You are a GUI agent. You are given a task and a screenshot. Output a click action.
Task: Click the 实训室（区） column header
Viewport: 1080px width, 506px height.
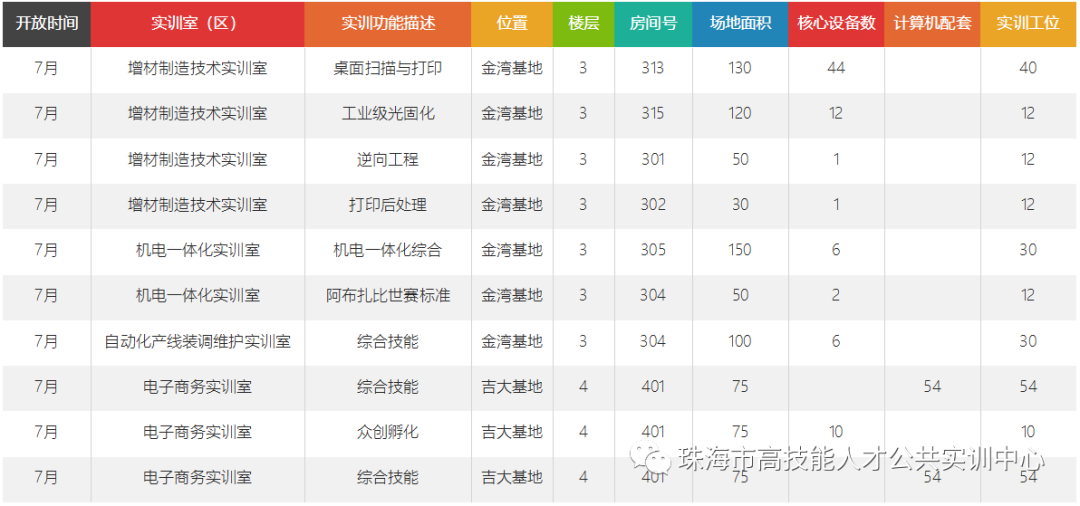(x=198, y=23)
